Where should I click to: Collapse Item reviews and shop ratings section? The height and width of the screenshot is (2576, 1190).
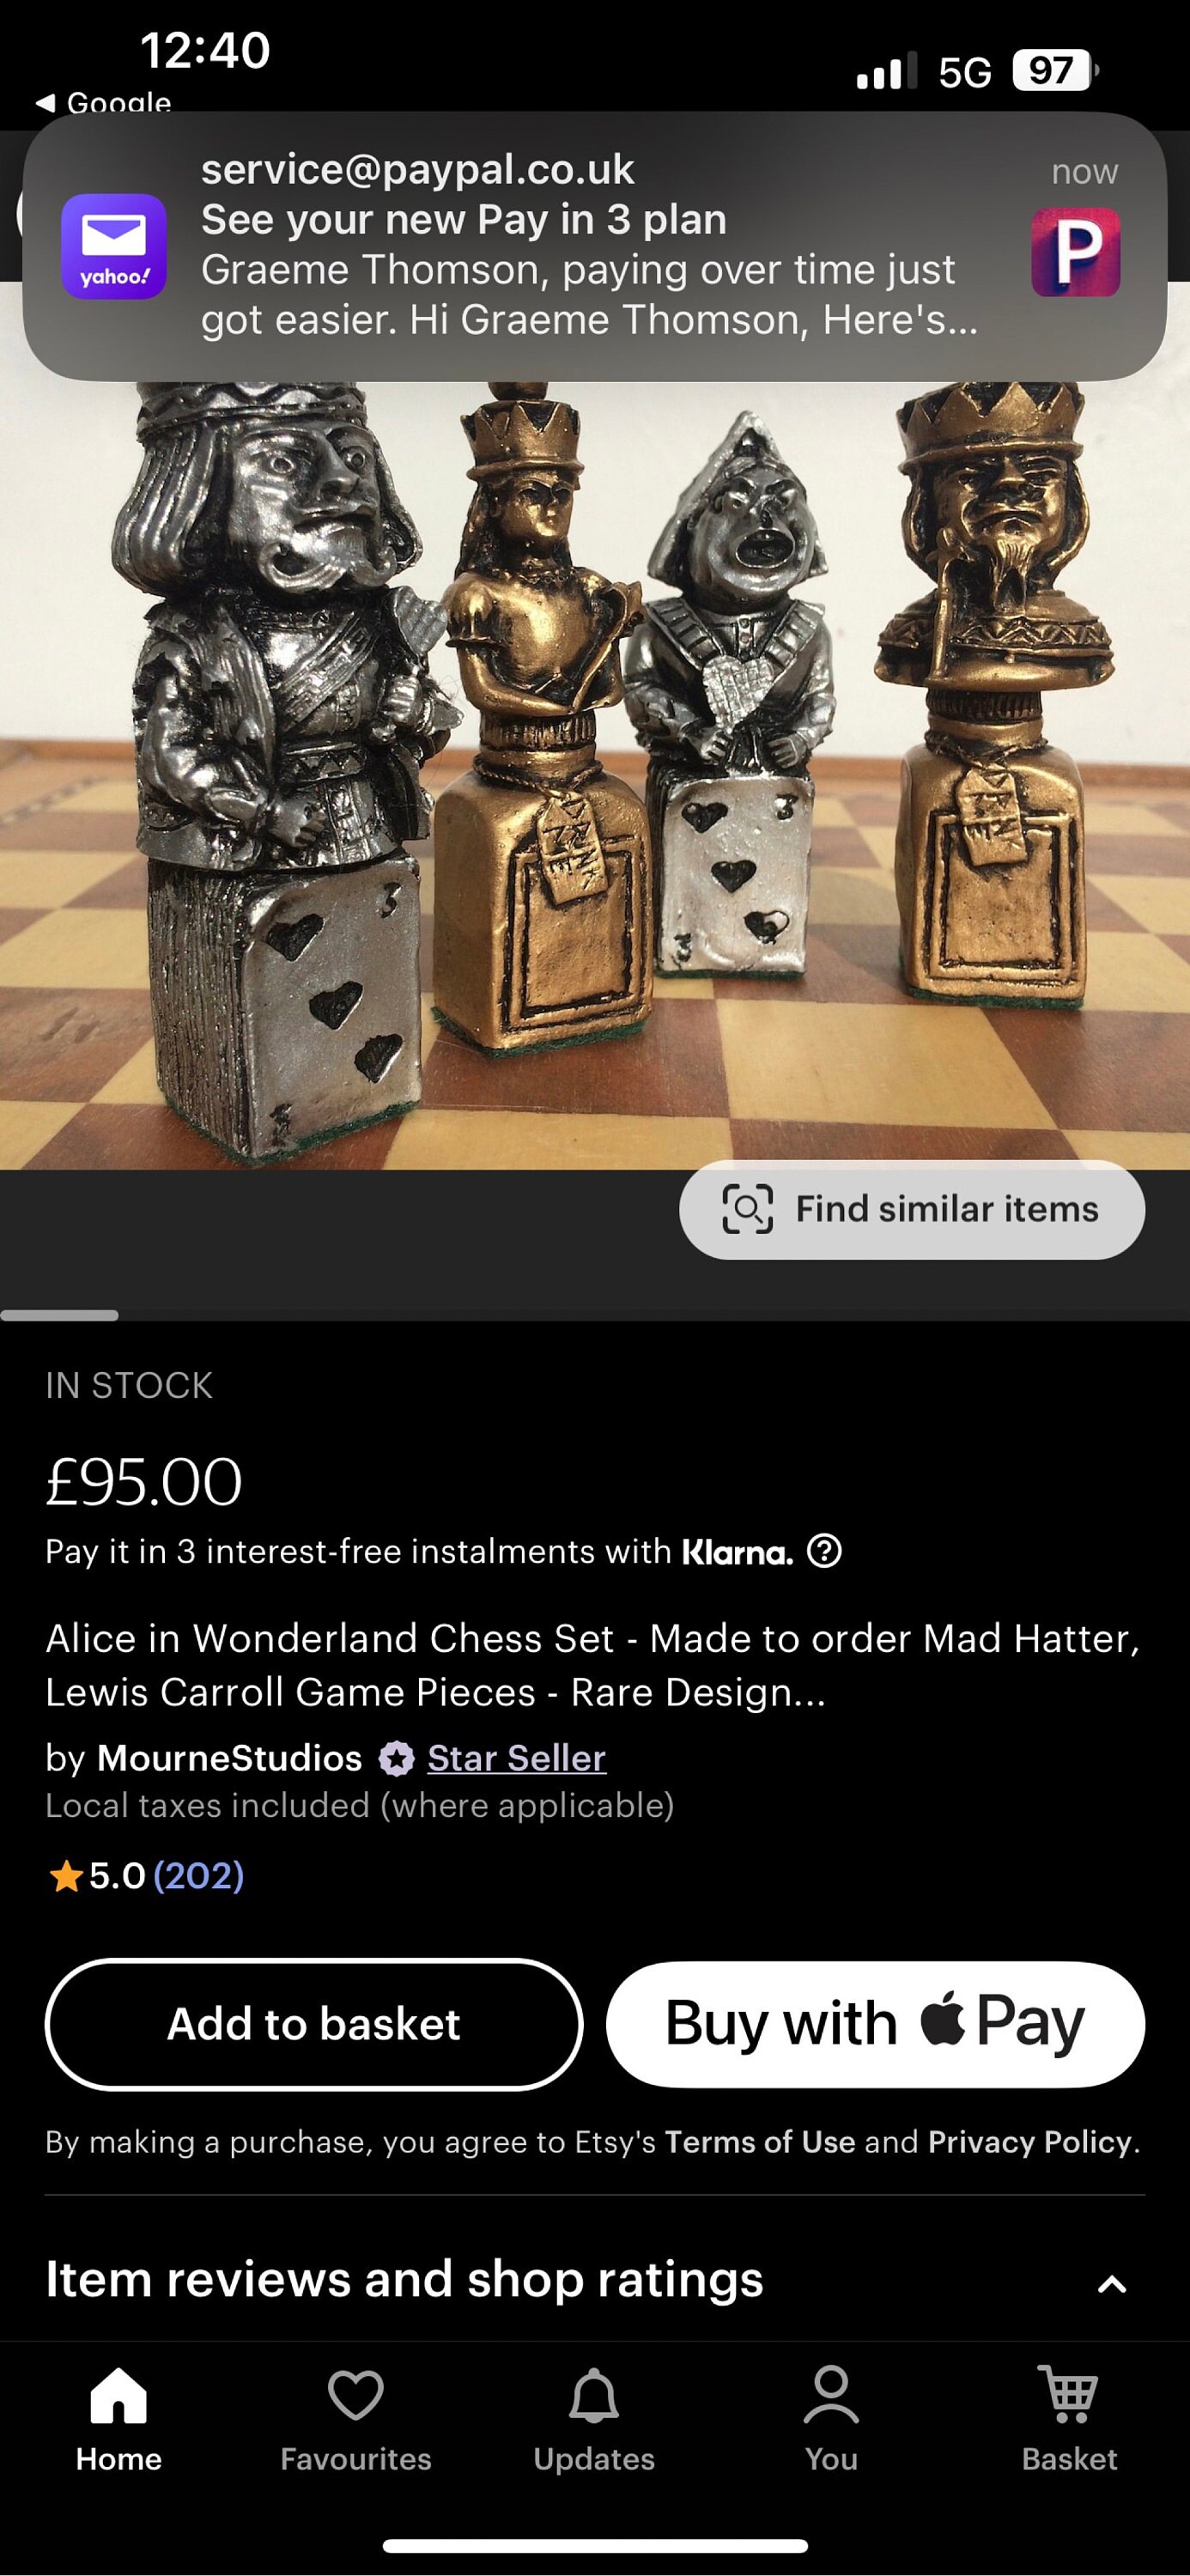point(1112,2284)
